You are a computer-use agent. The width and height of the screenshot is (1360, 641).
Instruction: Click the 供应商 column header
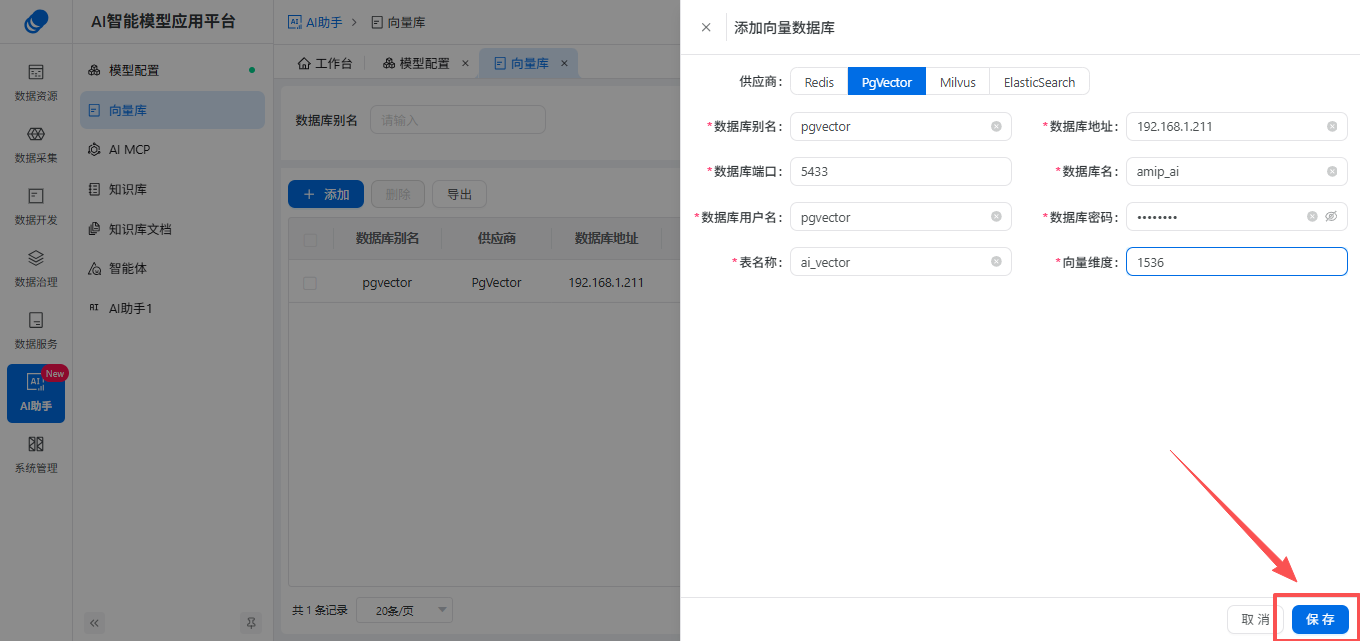coord(497,239)
